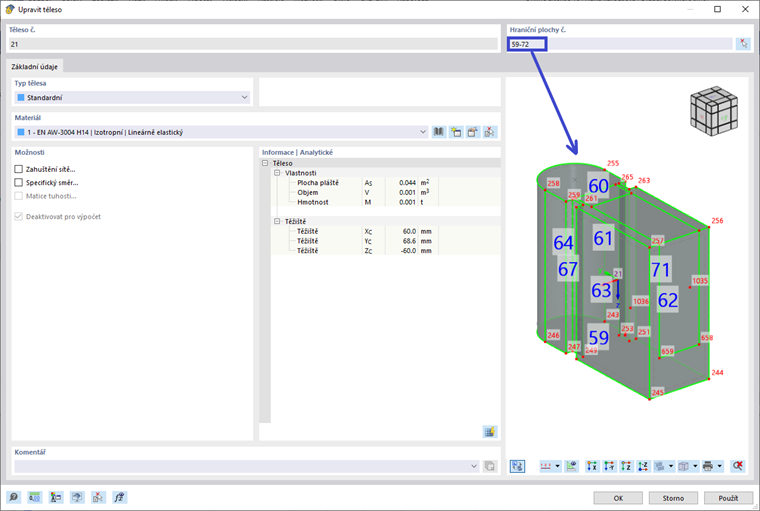Set view along -Z axis
Viewport: 760px width, 511px height.
click(643, 466)
